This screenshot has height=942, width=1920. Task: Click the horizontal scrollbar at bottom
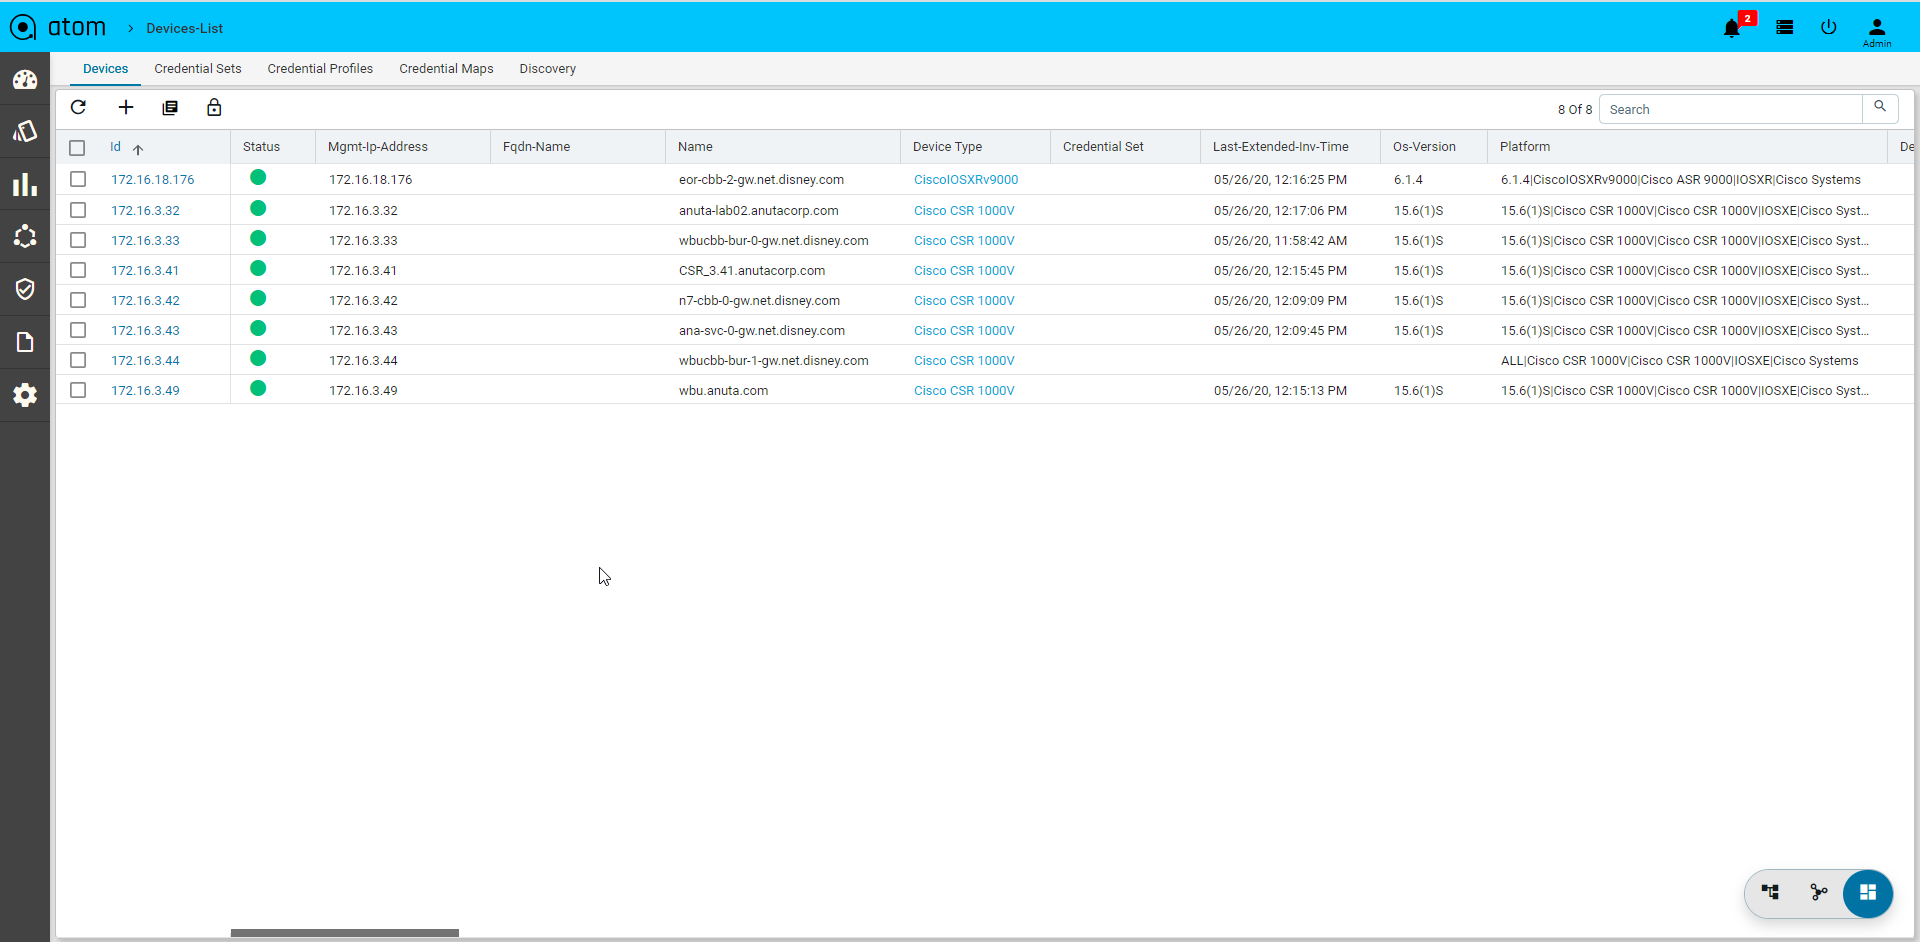[345, 933]
